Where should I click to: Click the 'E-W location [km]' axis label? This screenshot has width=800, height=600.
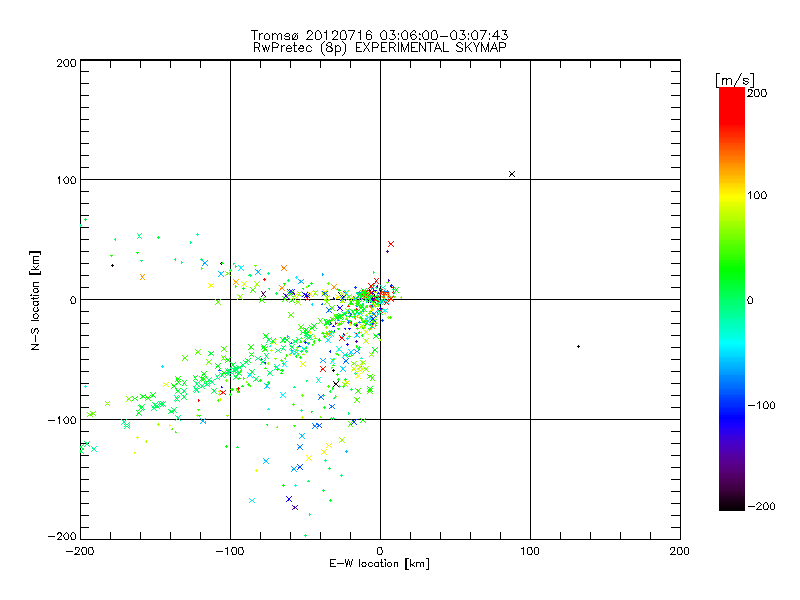(x=379, y=564)
